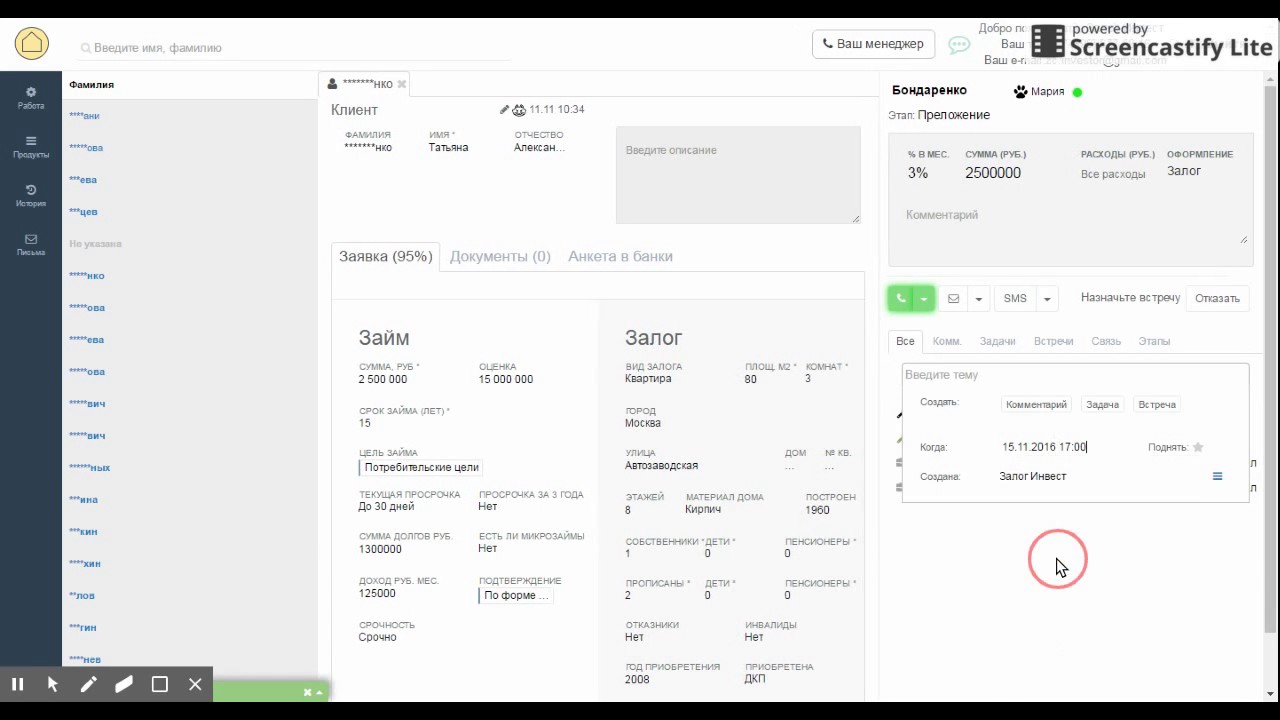Click the paw icon beside Мария

coord(1020,92)
